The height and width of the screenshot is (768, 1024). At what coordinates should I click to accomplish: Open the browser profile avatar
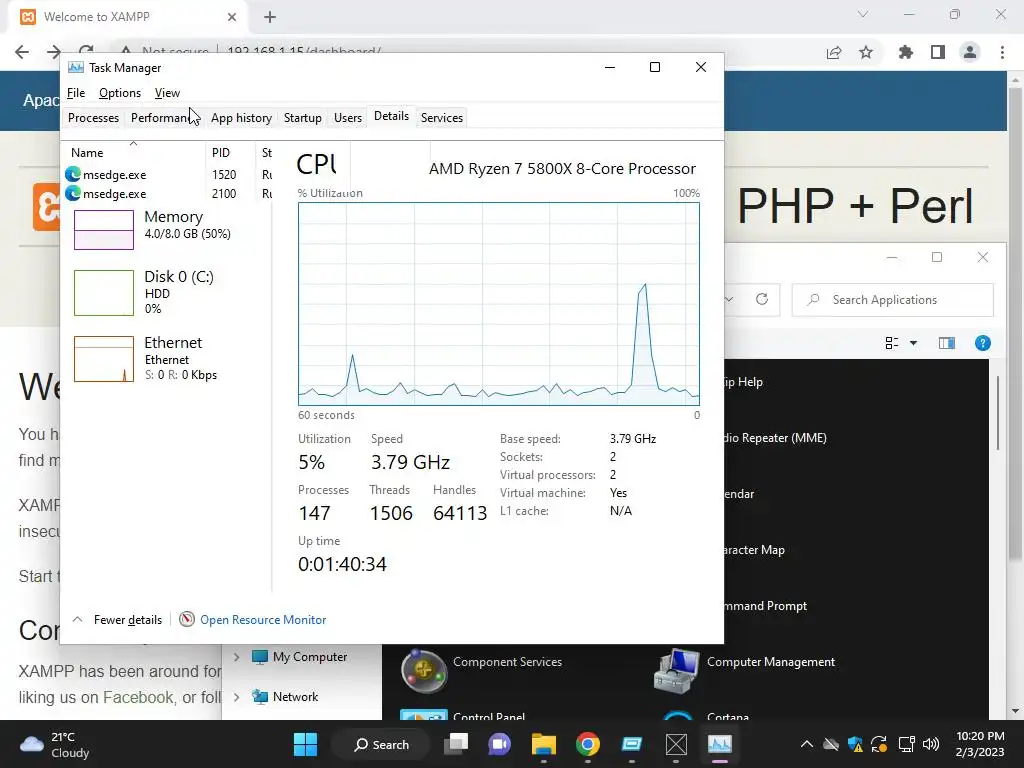point(970,52)
